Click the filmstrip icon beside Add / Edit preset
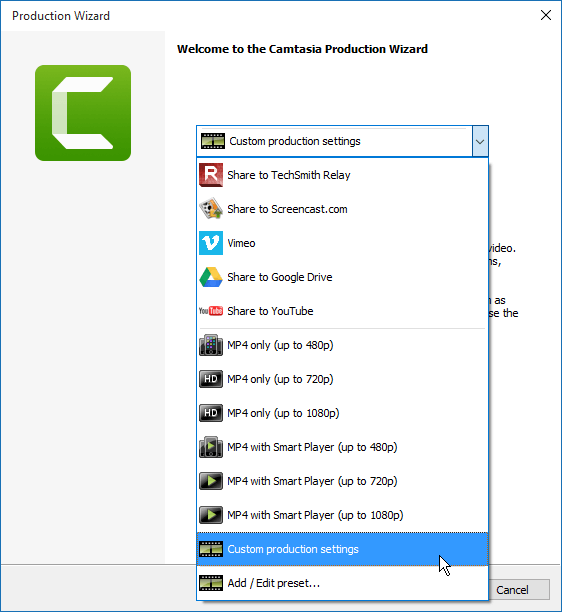Screen dimensions: 562x612 point(211,583)
